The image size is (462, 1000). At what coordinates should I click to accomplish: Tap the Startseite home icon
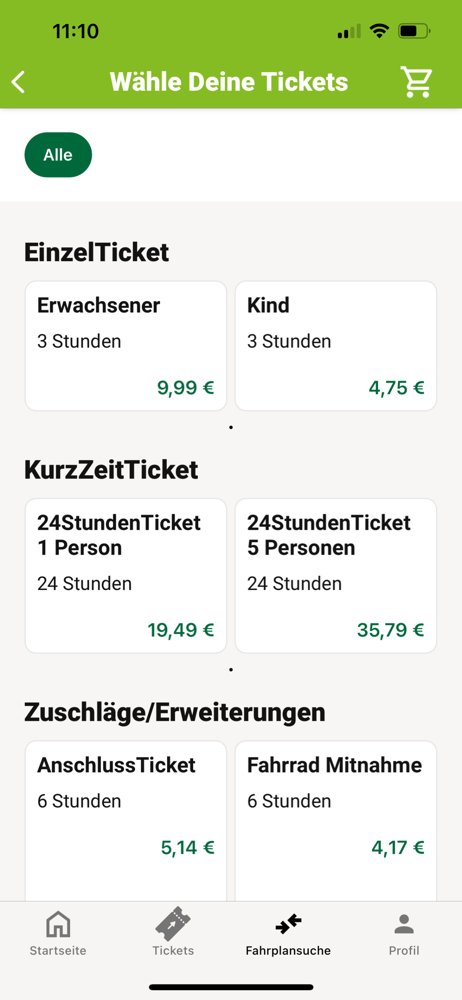58,925
